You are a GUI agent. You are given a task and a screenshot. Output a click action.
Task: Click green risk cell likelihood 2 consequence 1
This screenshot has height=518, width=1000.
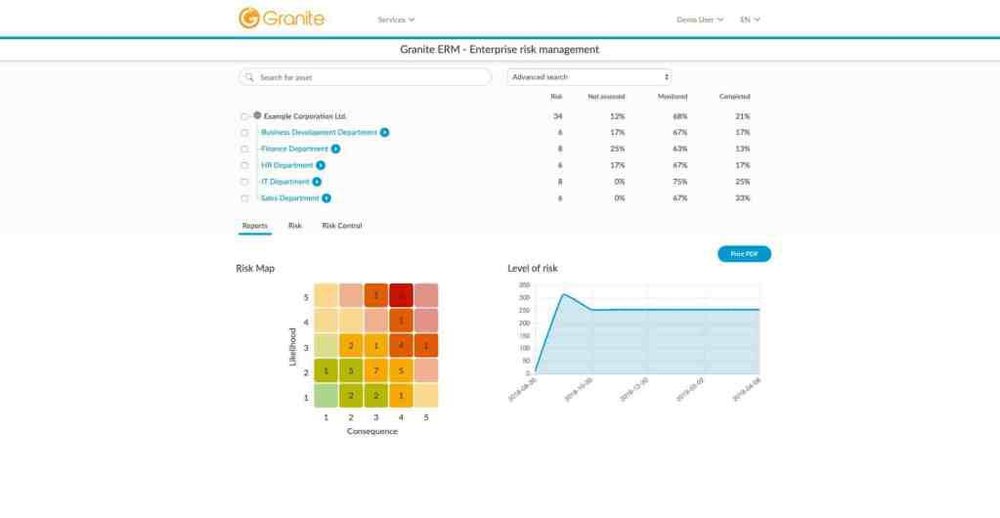coord(326,371)
